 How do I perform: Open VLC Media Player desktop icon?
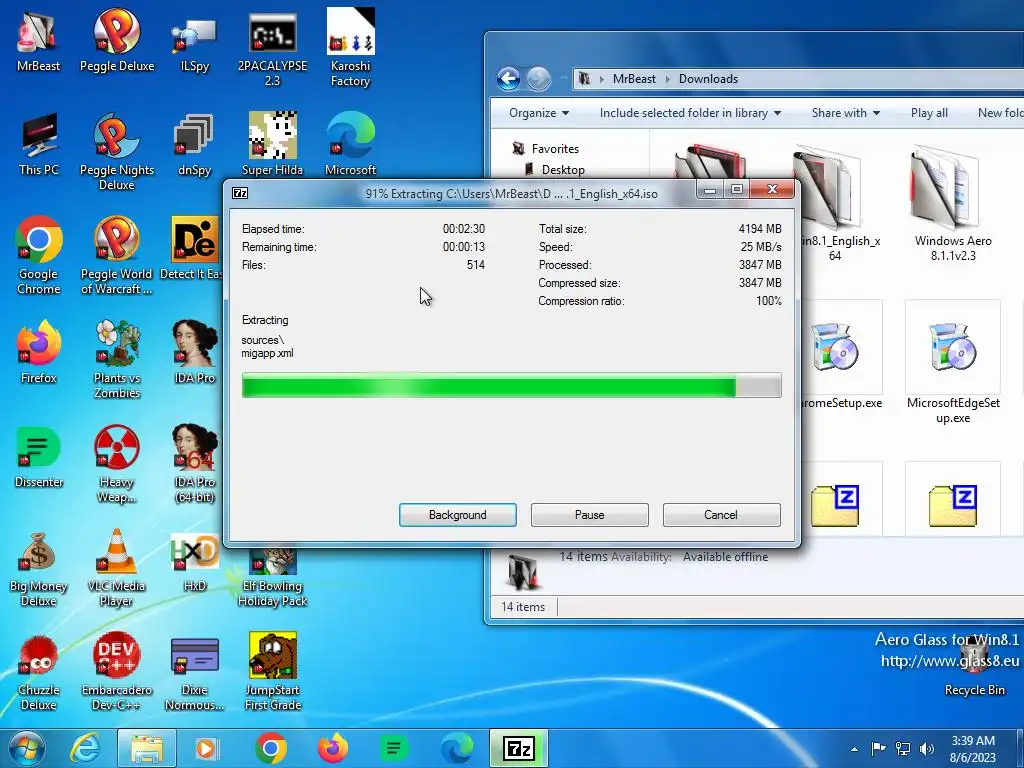click(x=117, y=568)
